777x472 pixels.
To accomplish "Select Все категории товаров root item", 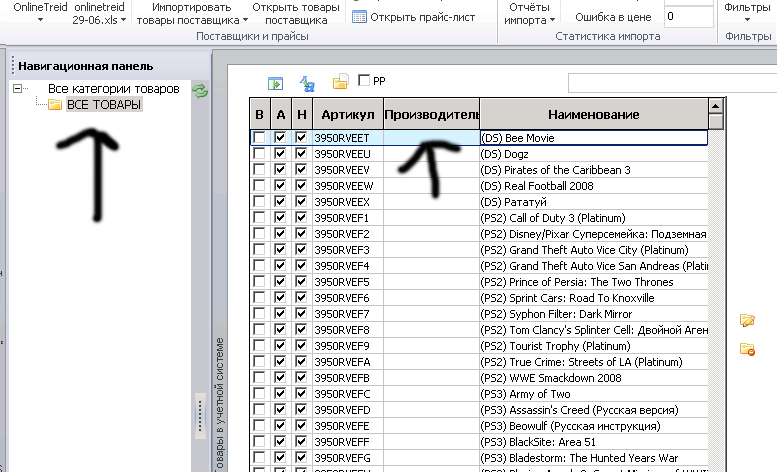I will click(113, 89).
